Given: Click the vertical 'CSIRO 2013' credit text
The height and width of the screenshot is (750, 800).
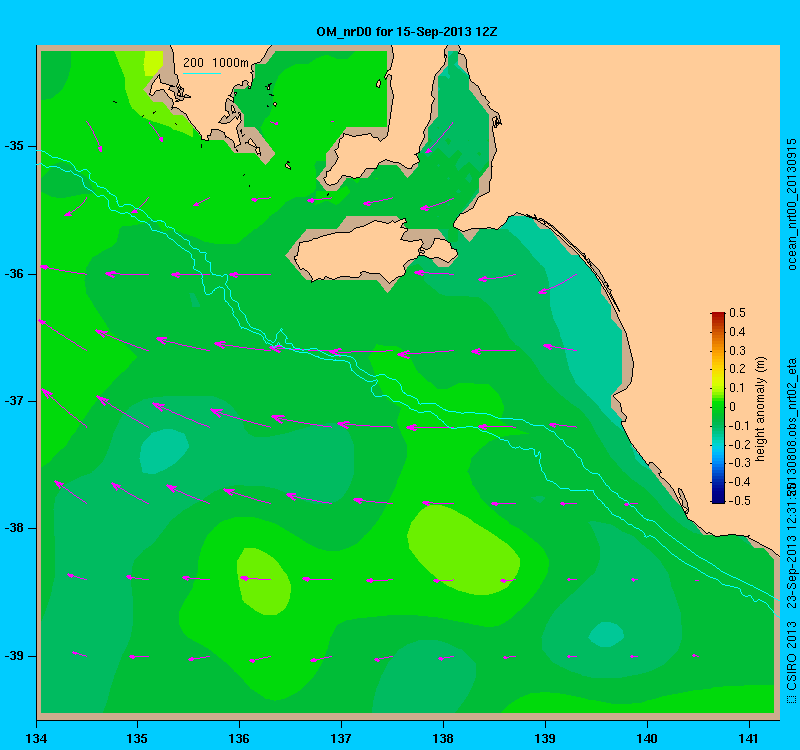Looking at the screenshot, I should point(792,655).
